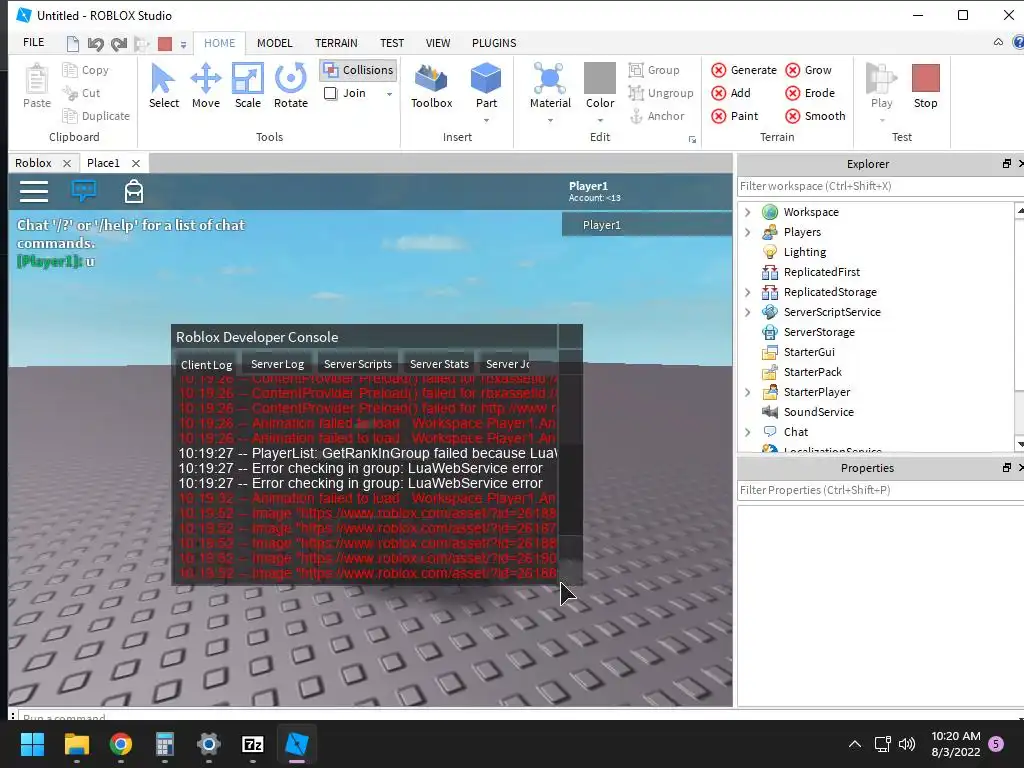The height and width of the screenshot is (768, 1024).
Task: Select the terrain Grow tool
Action: pos(808,70)
